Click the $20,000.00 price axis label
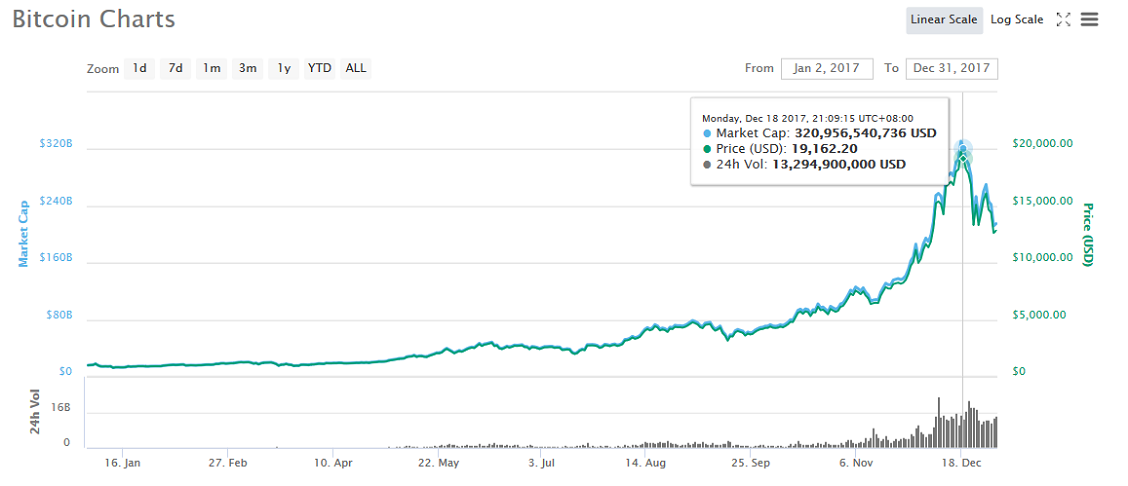Viewport: 1128px width, 486px height. tap(1042, 143)
